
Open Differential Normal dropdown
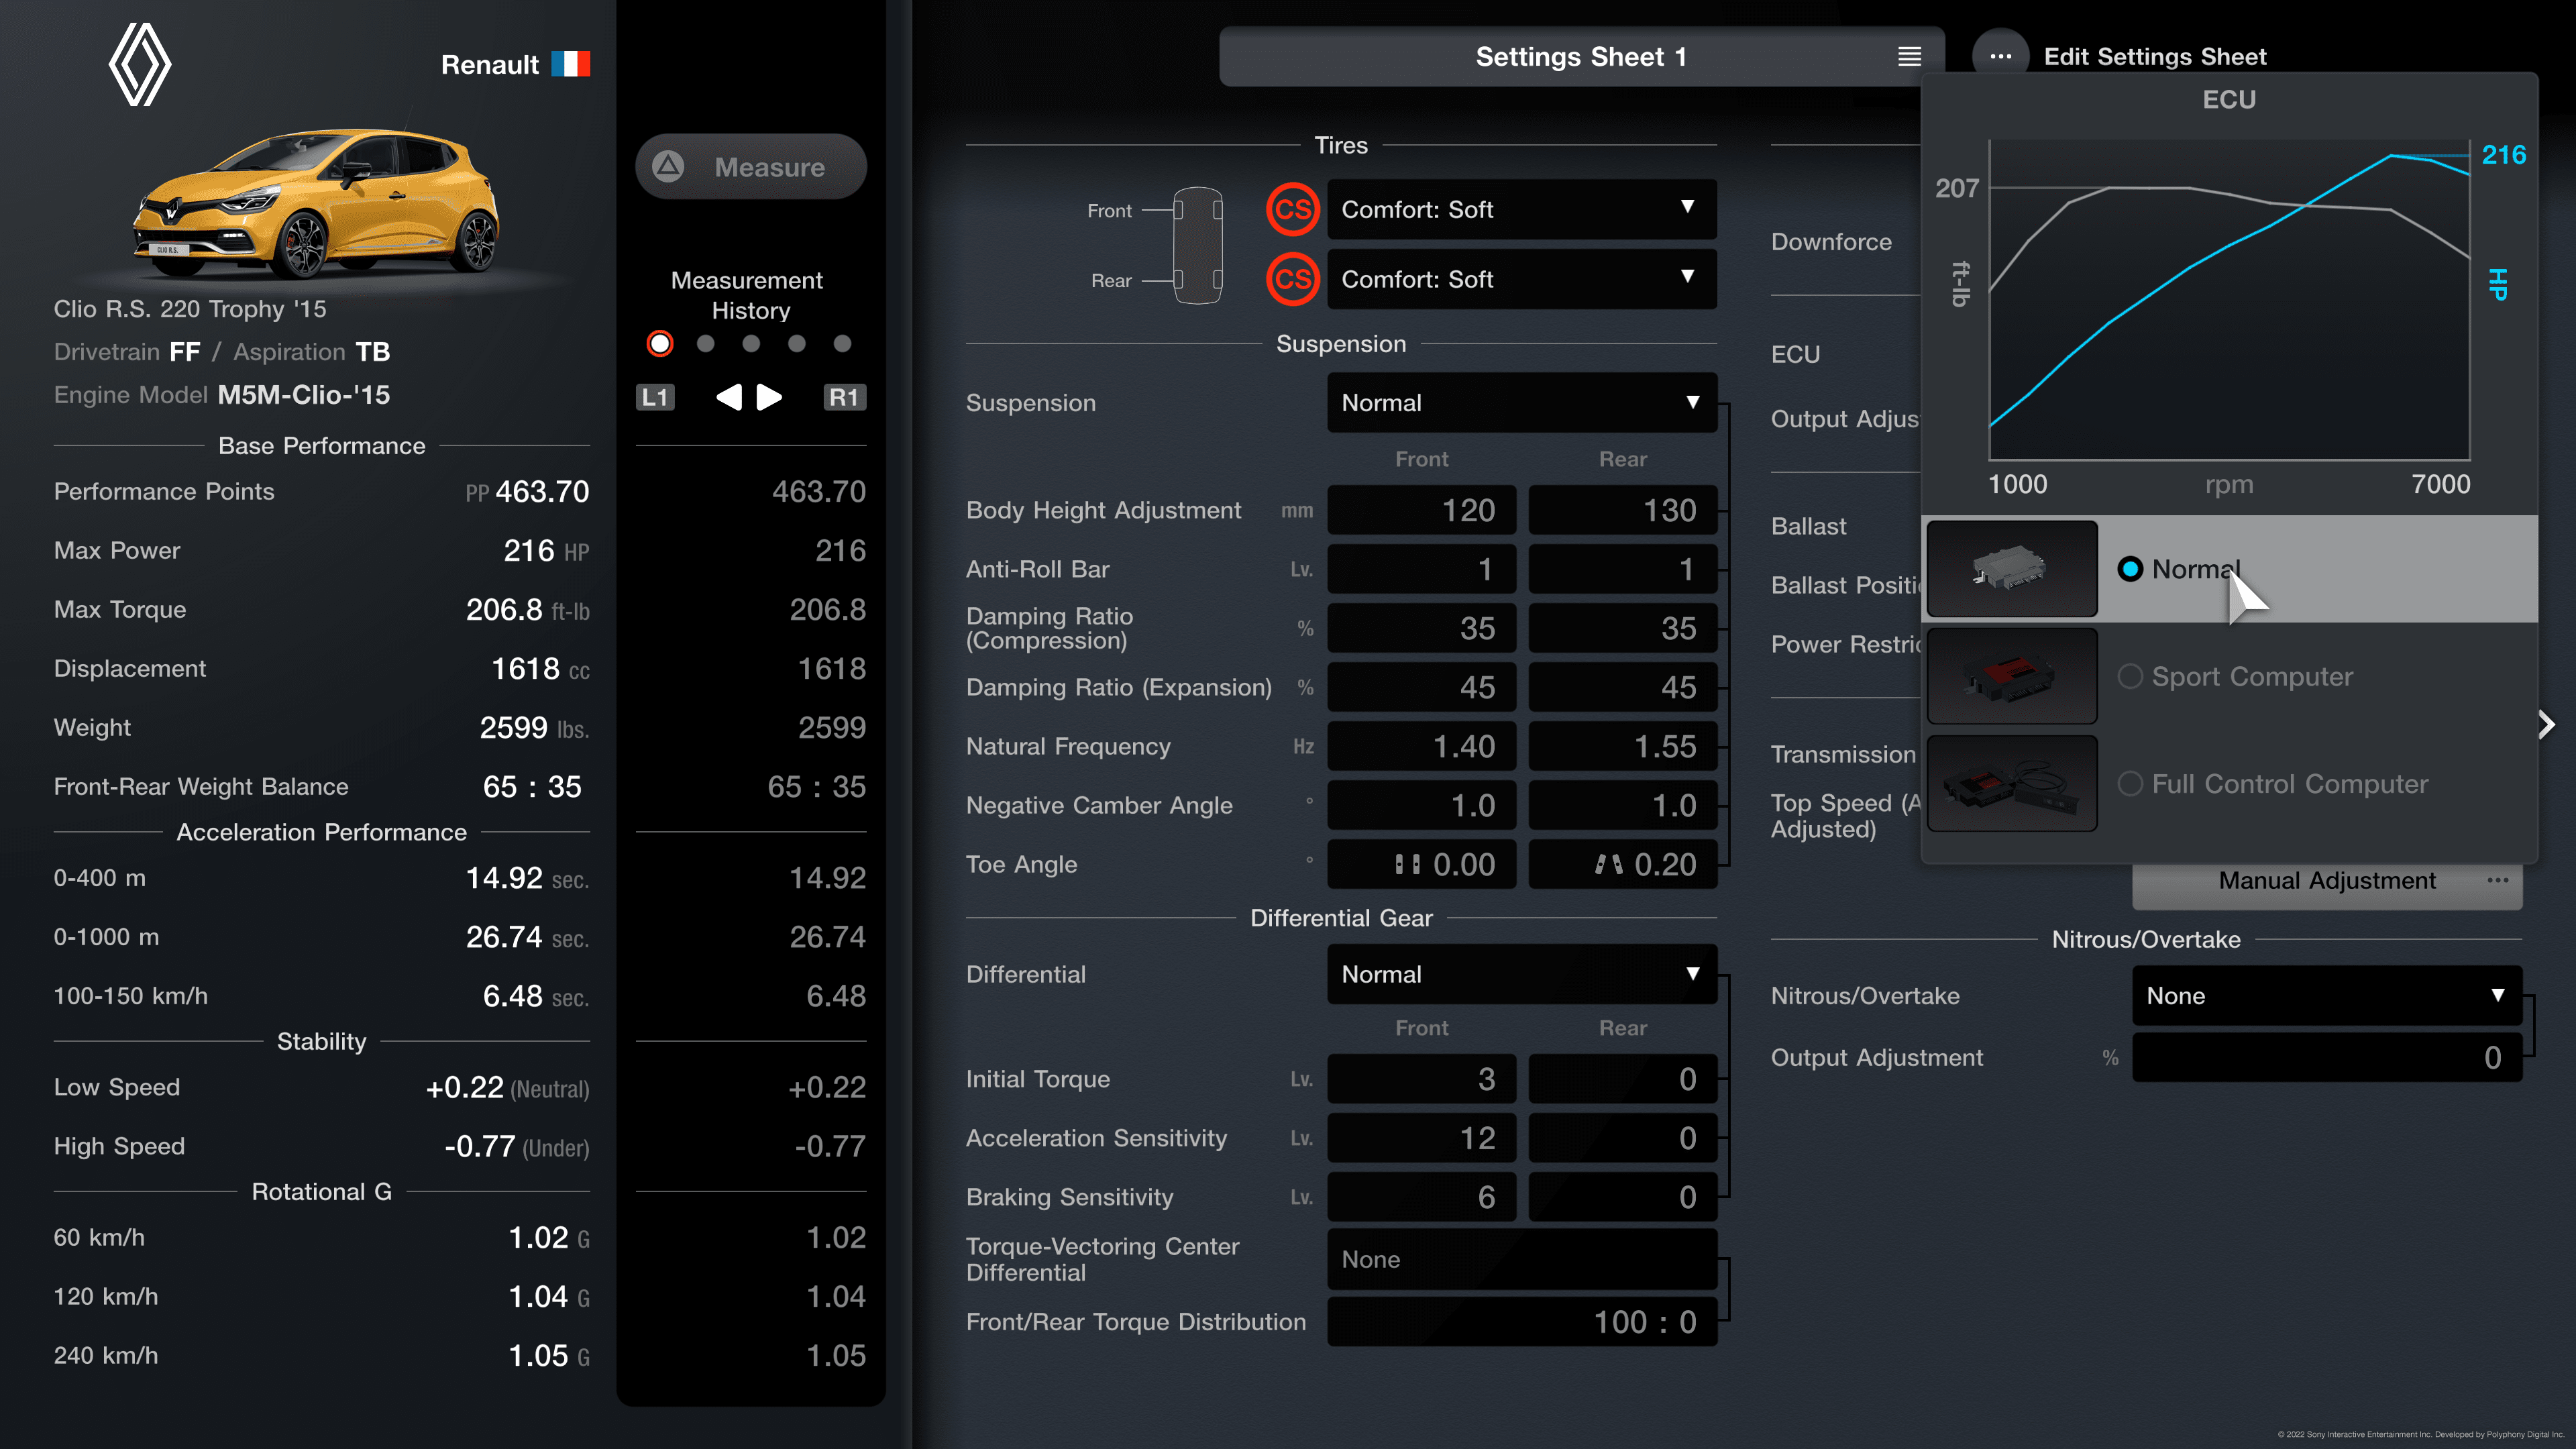[x=1521, y=974]
